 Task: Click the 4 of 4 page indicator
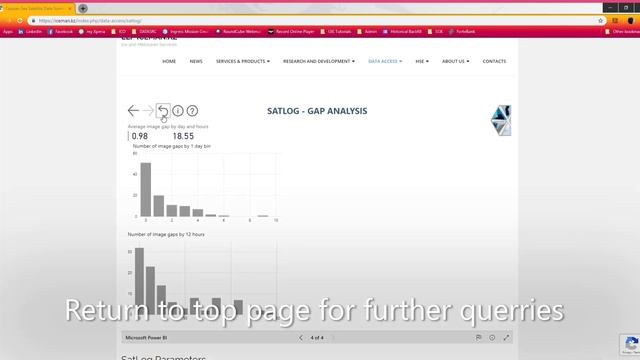[x=317, y=338]
